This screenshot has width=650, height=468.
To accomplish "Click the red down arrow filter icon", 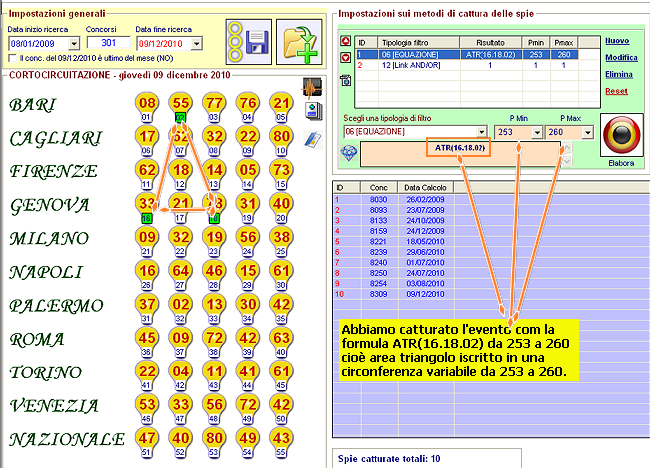I will click(345, 58).
